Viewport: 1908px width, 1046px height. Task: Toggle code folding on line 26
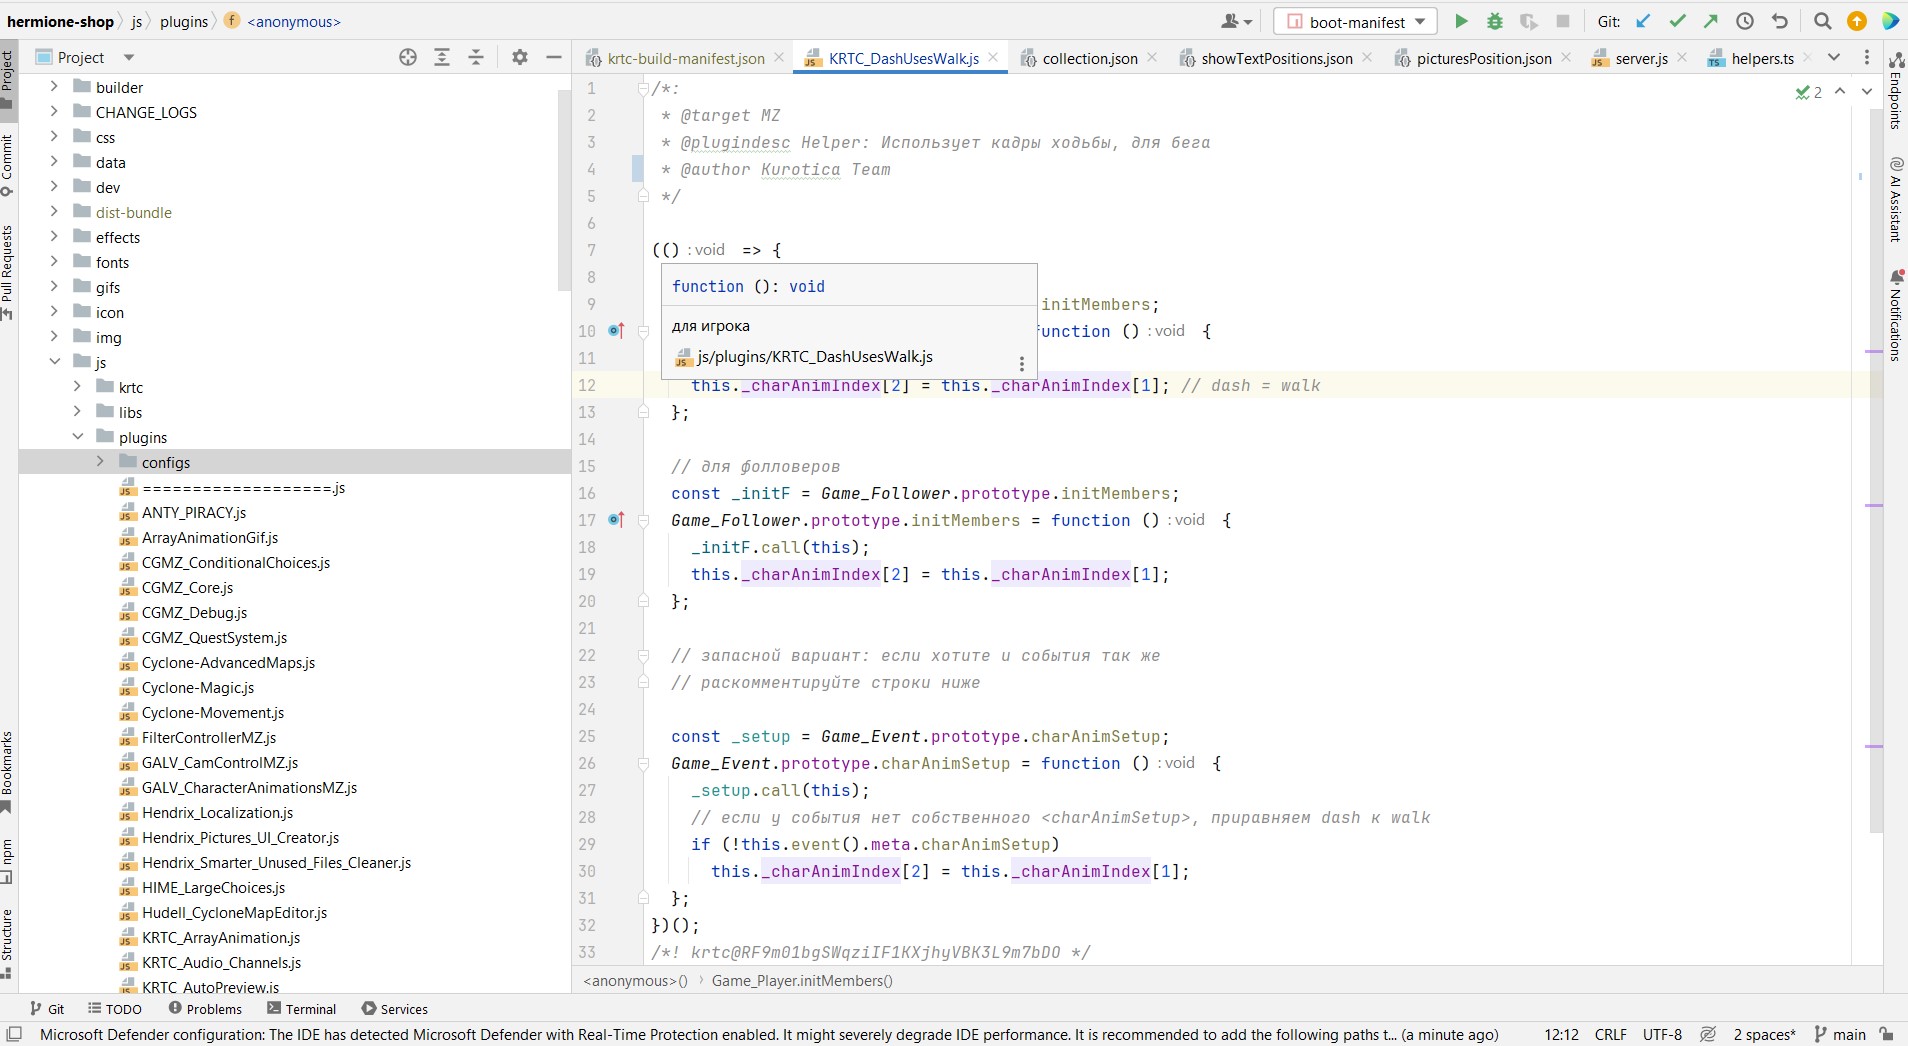pos(644,763)
